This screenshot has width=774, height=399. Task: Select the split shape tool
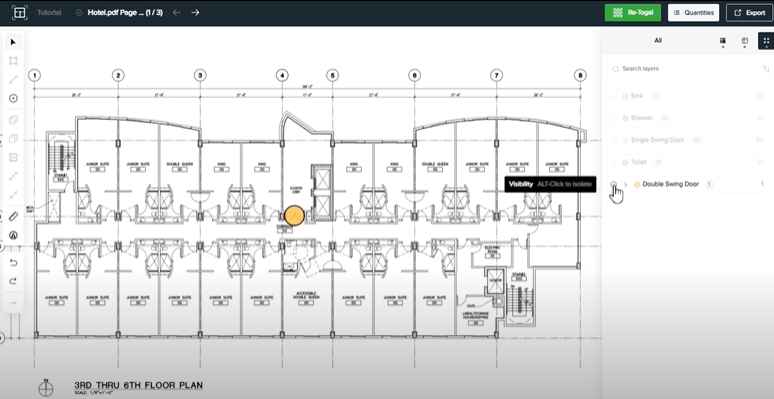[13, 158]
